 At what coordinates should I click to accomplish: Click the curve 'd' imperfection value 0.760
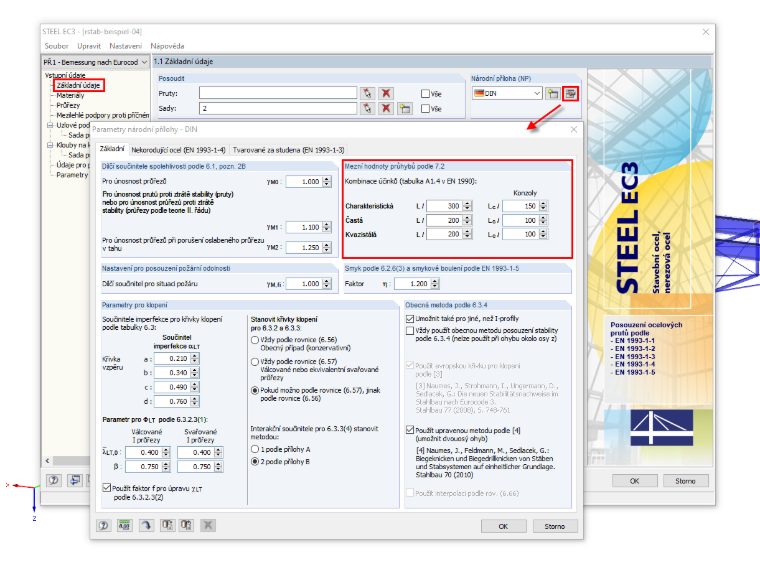click(x=172, y=402)
